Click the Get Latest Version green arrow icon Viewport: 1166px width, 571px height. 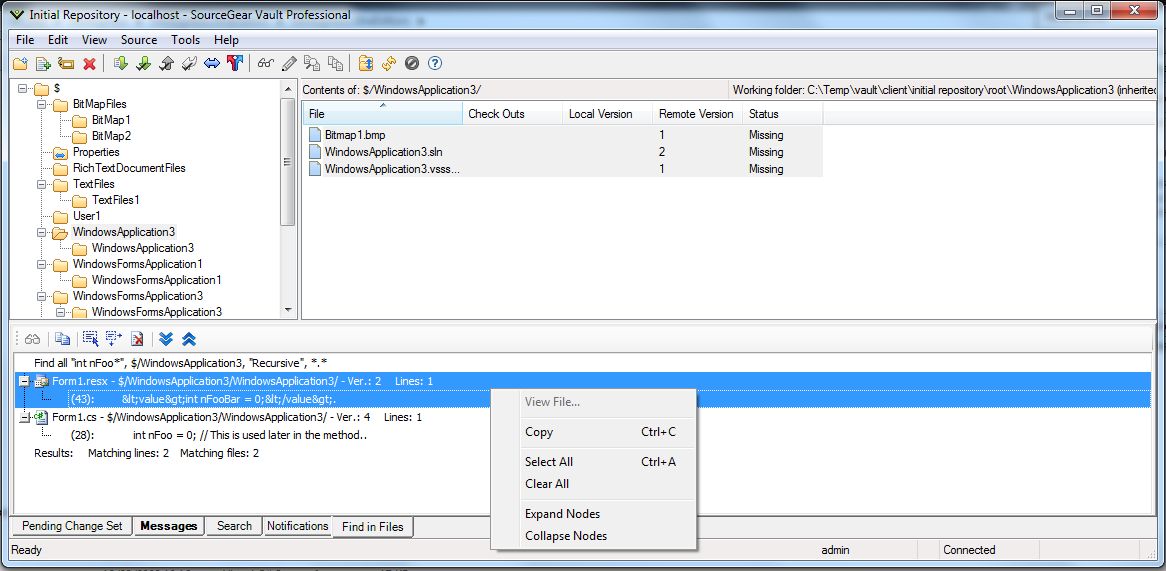120,64
